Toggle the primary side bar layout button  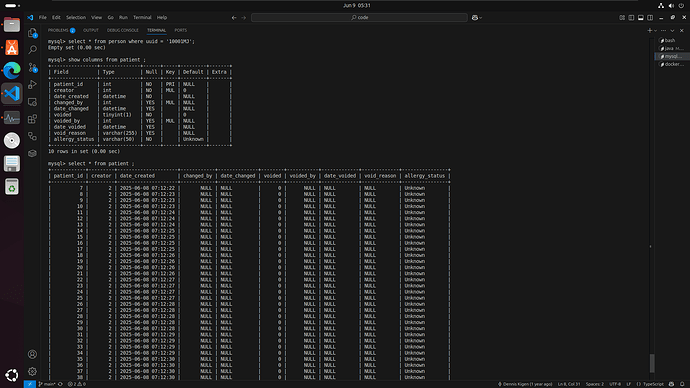[x=631, y=18]
